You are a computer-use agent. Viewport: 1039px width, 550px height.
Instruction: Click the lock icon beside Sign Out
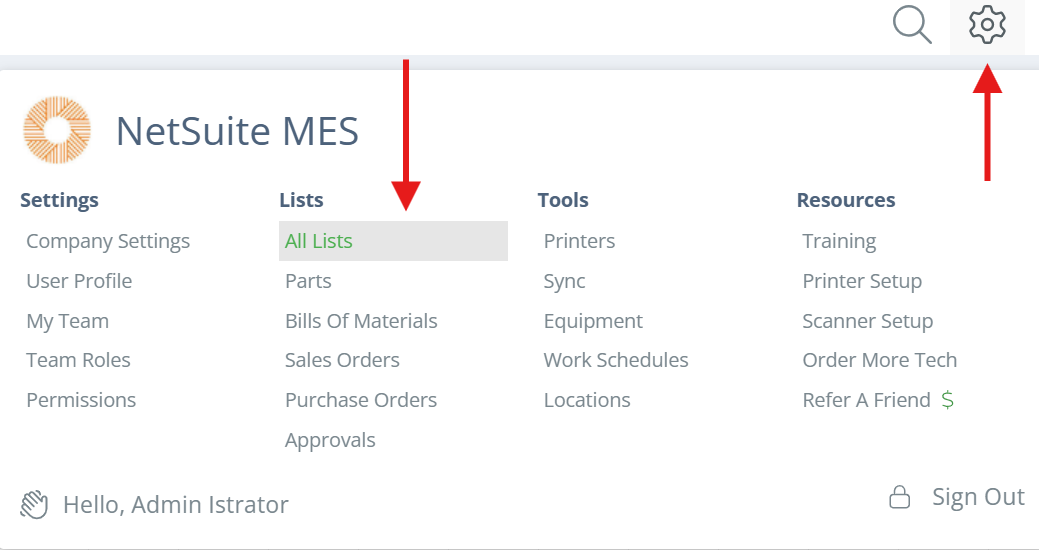(899, 497)
